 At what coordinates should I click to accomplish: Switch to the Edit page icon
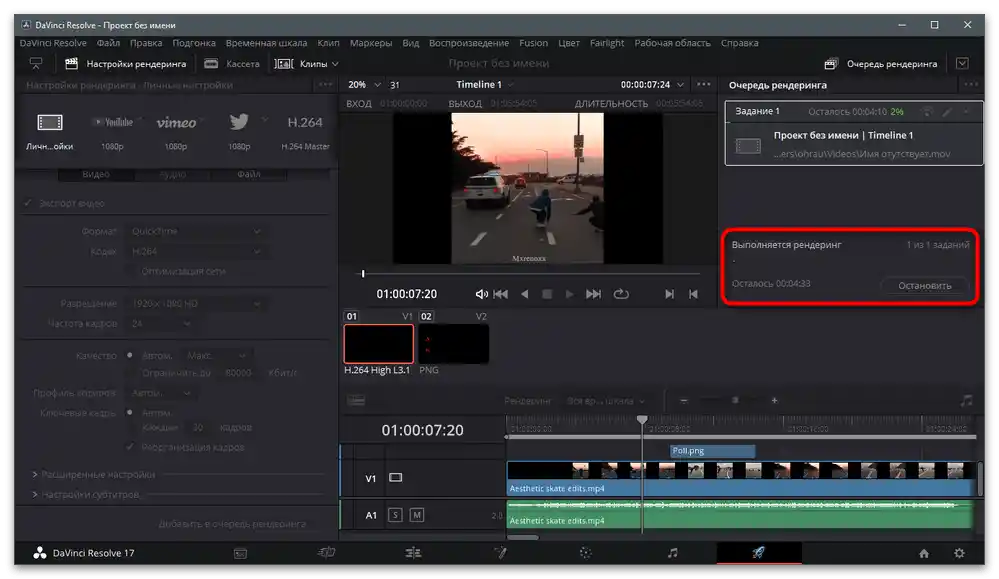413,553
